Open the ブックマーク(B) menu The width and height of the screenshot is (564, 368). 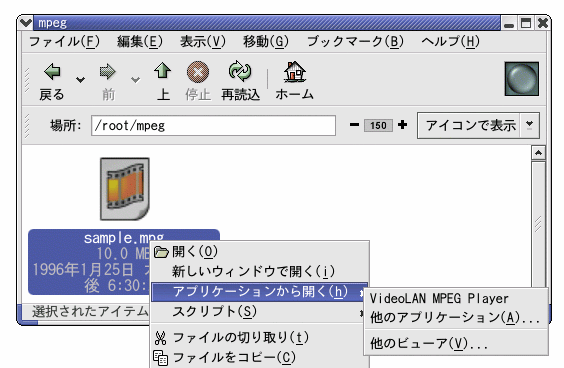(355, 41)
